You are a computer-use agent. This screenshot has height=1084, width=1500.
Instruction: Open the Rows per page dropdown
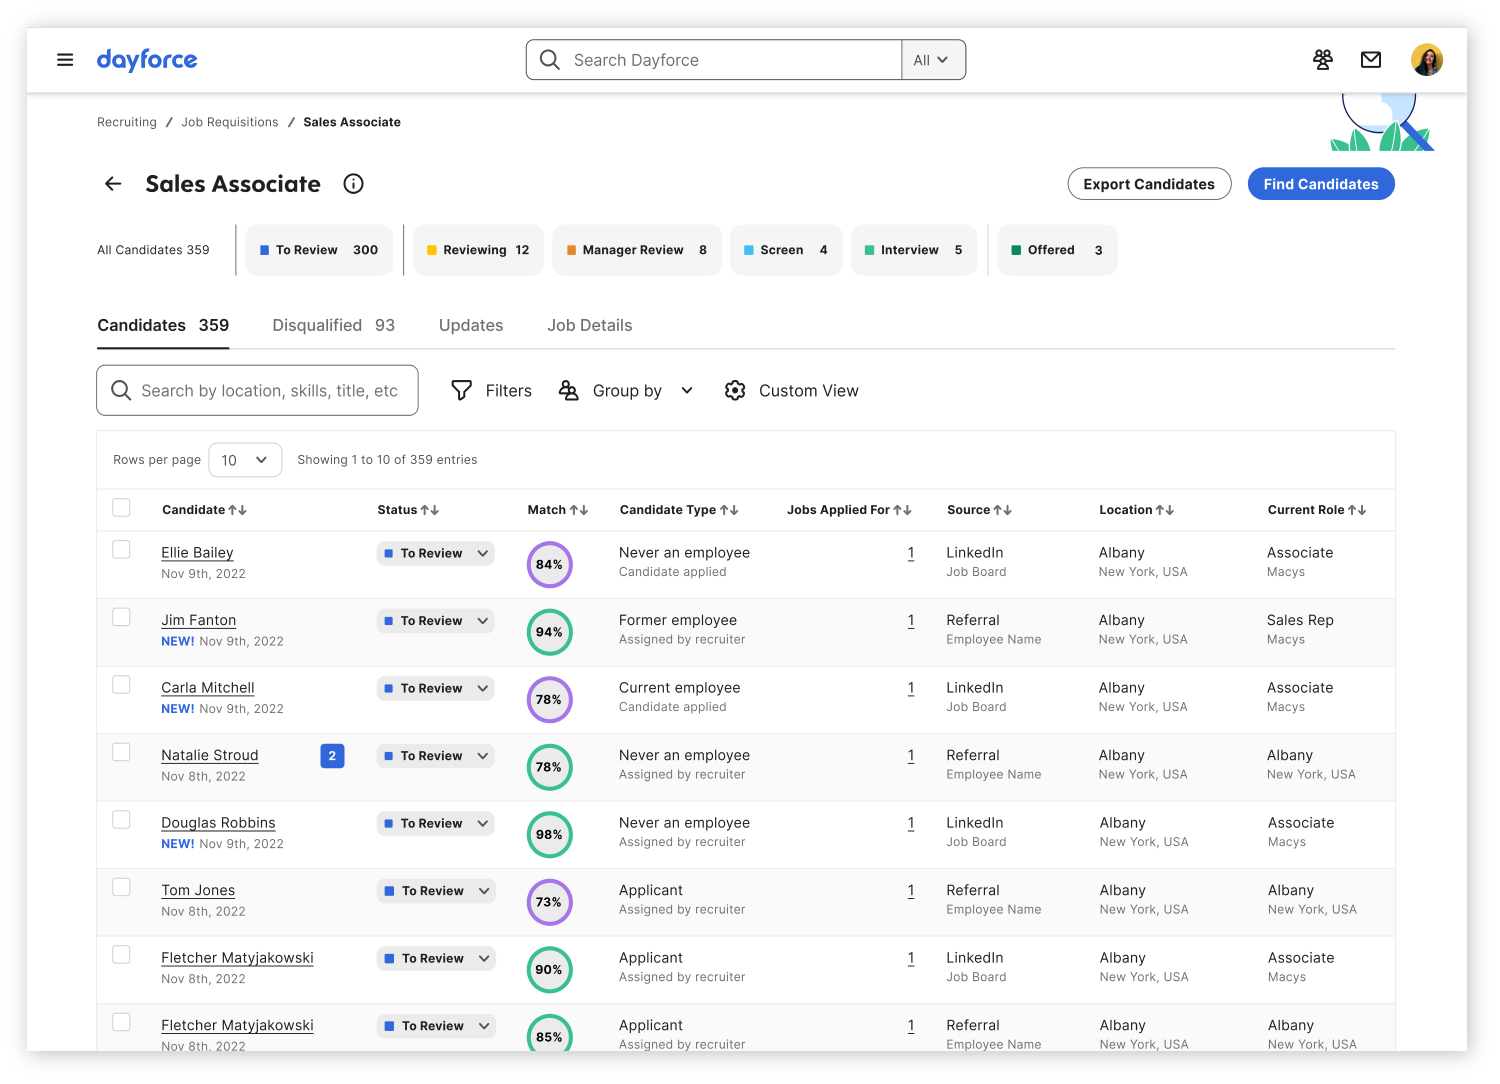245,460
